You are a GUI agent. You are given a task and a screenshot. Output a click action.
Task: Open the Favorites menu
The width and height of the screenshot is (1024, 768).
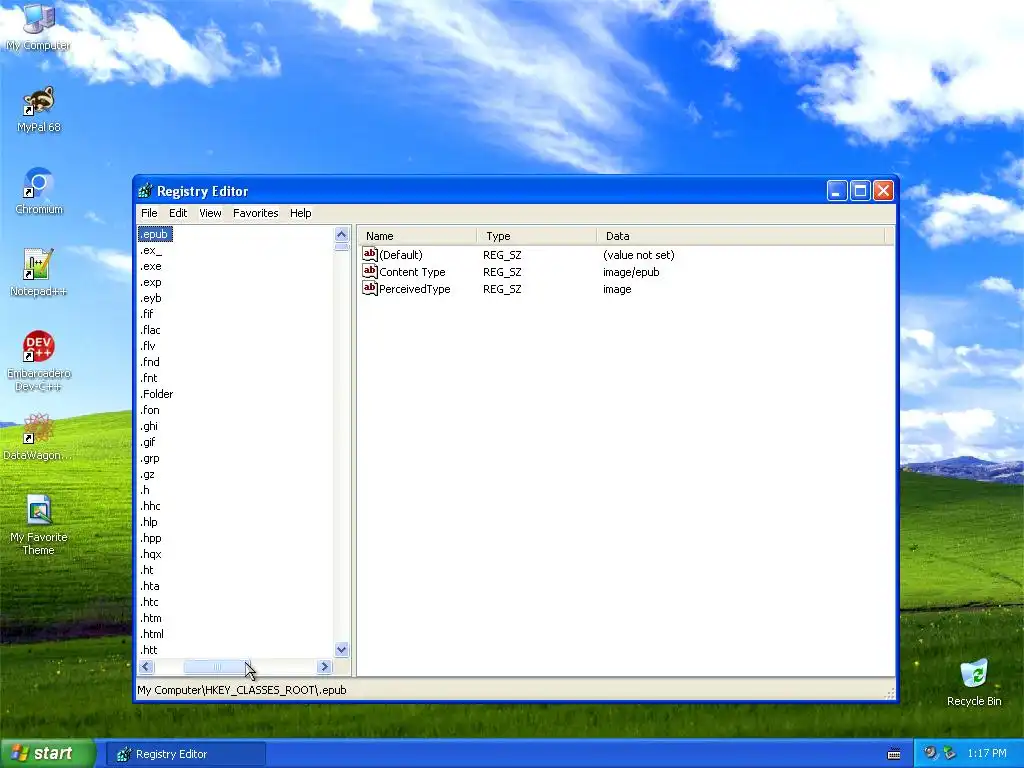click(255, 213)
